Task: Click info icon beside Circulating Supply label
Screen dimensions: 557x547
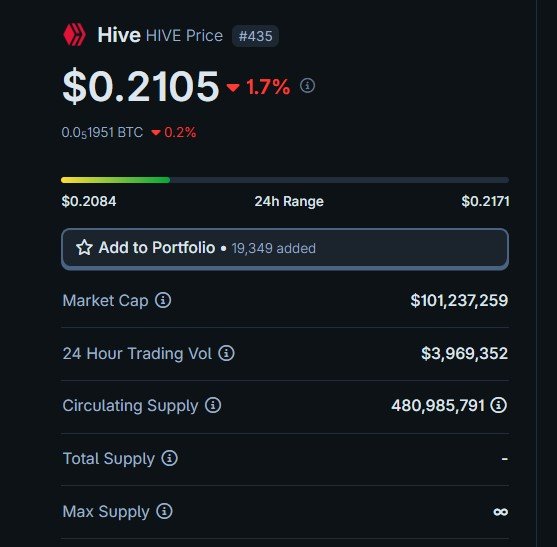Action: tap(213, 405)
